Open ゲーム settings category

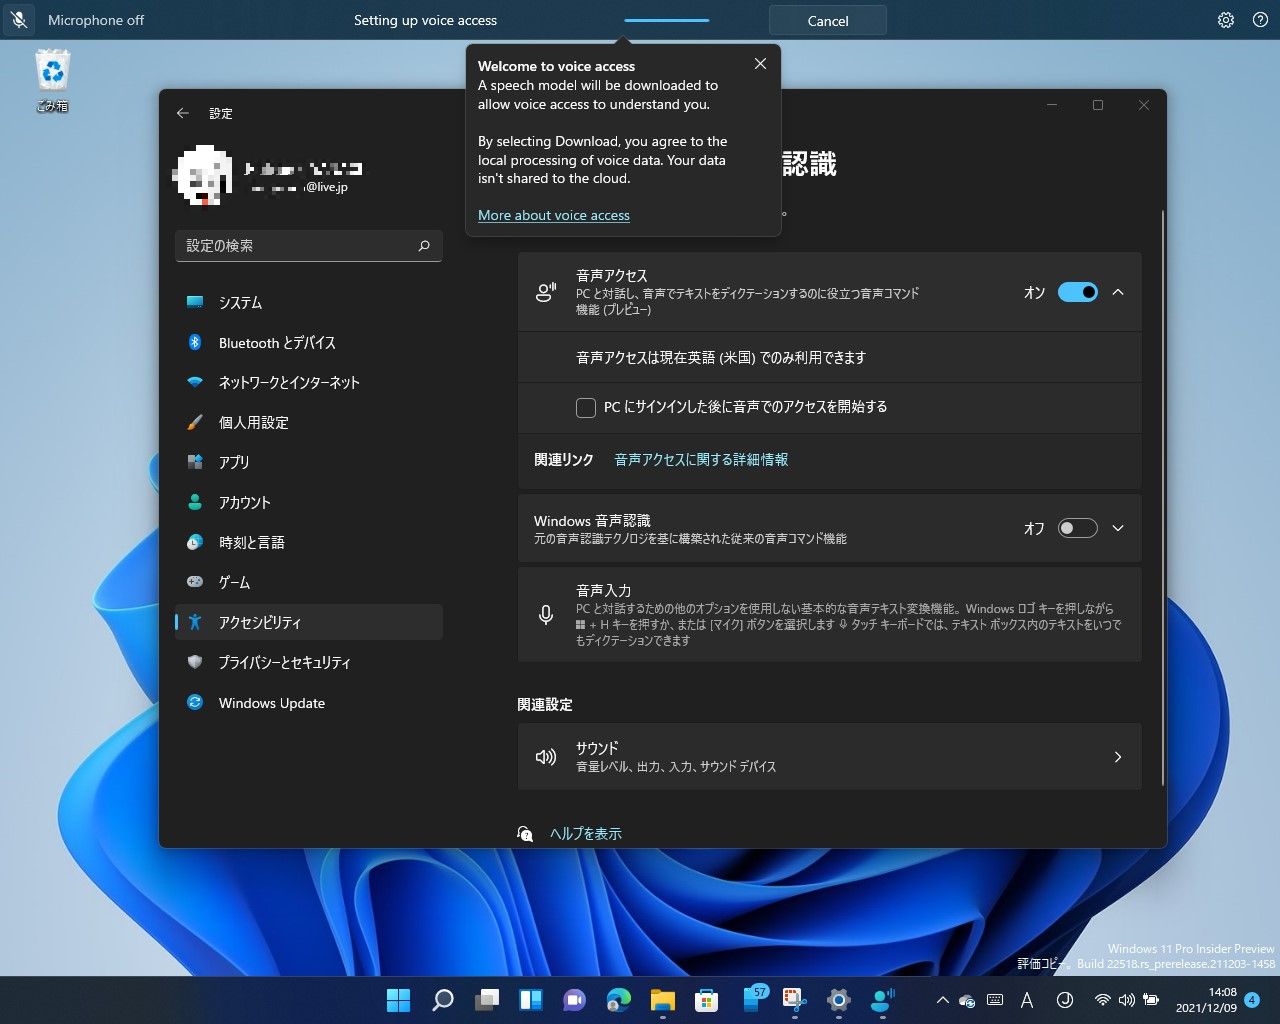[309, 582]
